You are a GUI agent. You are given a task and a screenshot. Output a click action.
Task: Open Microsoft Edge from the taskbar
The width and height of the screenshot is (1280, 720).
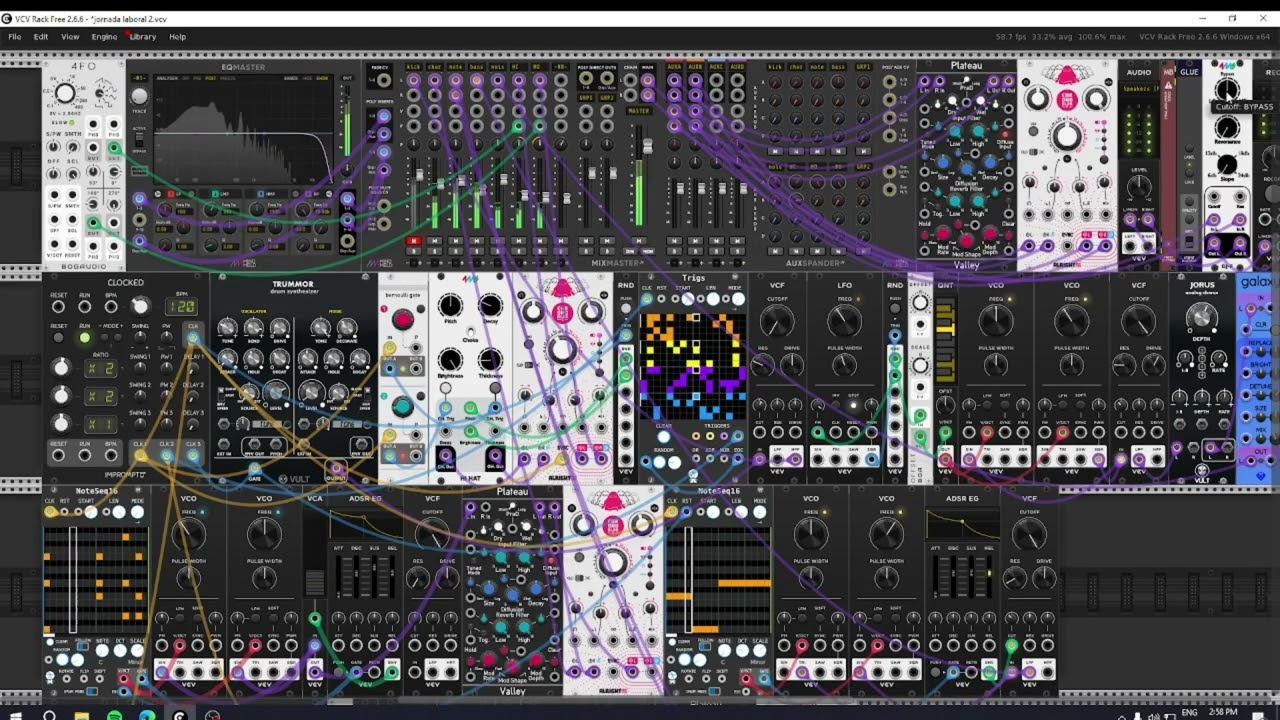(147, 714)
